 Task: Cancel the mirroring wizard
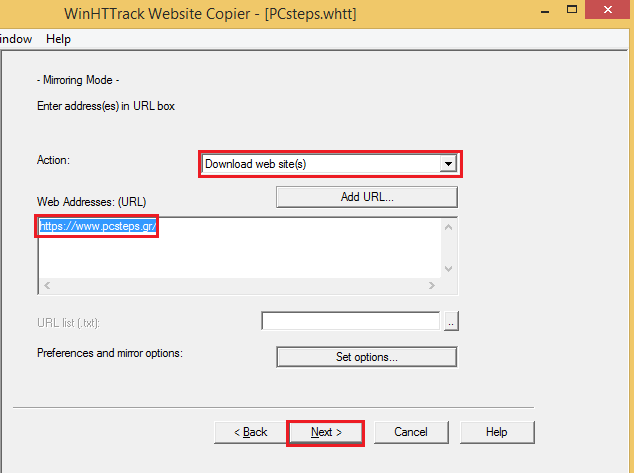pos(411,432)
